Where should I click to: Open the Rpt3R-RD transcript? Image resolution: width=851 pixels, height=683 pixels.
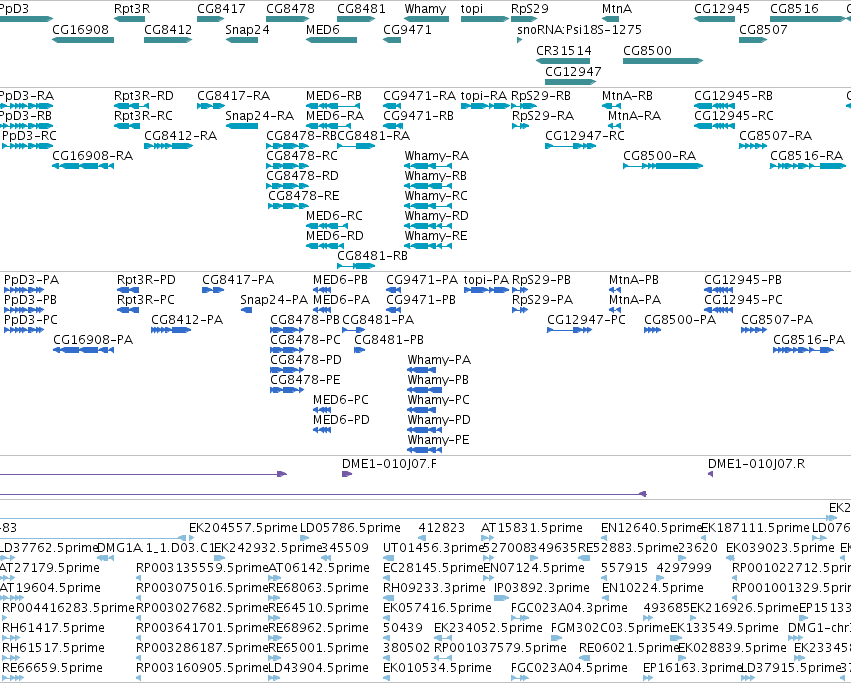[x=131, y=106]
